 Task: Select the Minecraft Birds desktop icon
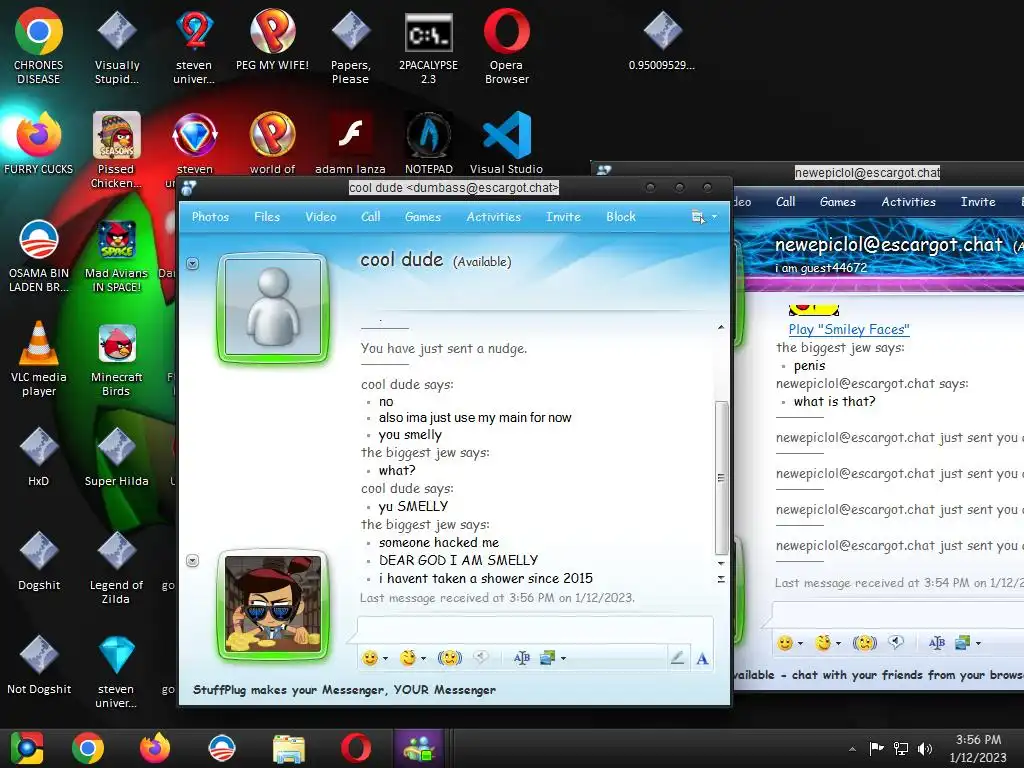116,358
